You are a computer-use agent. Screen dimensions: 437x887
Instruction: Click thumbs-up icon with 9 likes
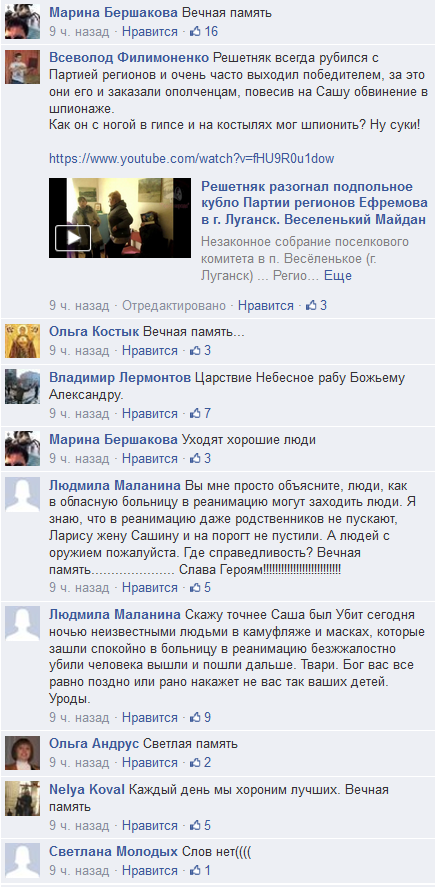click(x=196, y=718)
